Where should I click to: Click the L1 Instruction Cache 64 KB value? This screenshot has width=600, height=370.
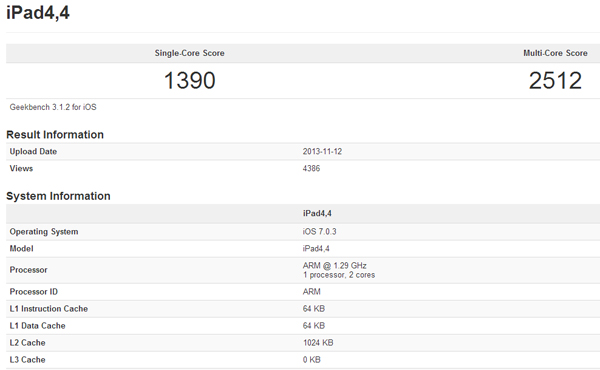coord(314,309)
